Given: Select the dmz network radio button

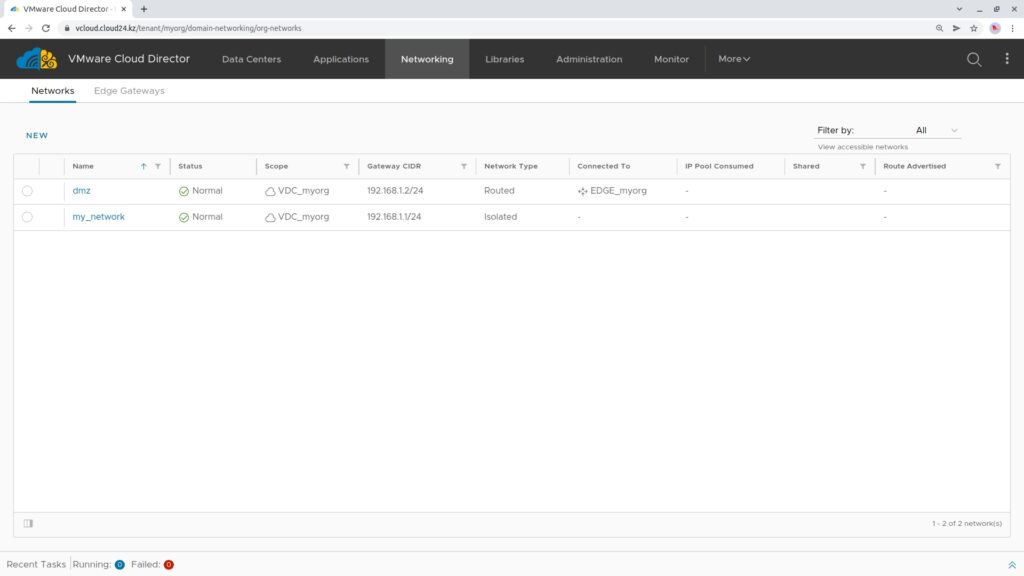Looking at the screenshot, I should click(27, 191).
